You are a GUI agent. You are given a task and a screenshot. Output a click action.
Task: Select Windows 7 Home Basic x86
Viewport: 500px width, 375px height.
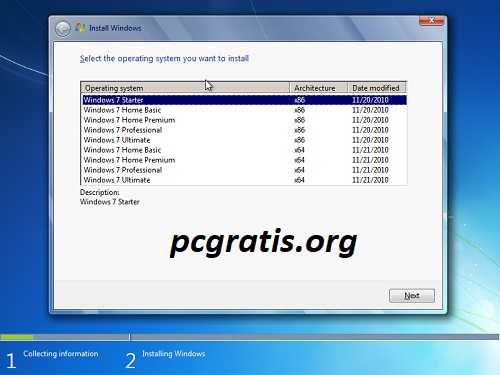[244, 110]
